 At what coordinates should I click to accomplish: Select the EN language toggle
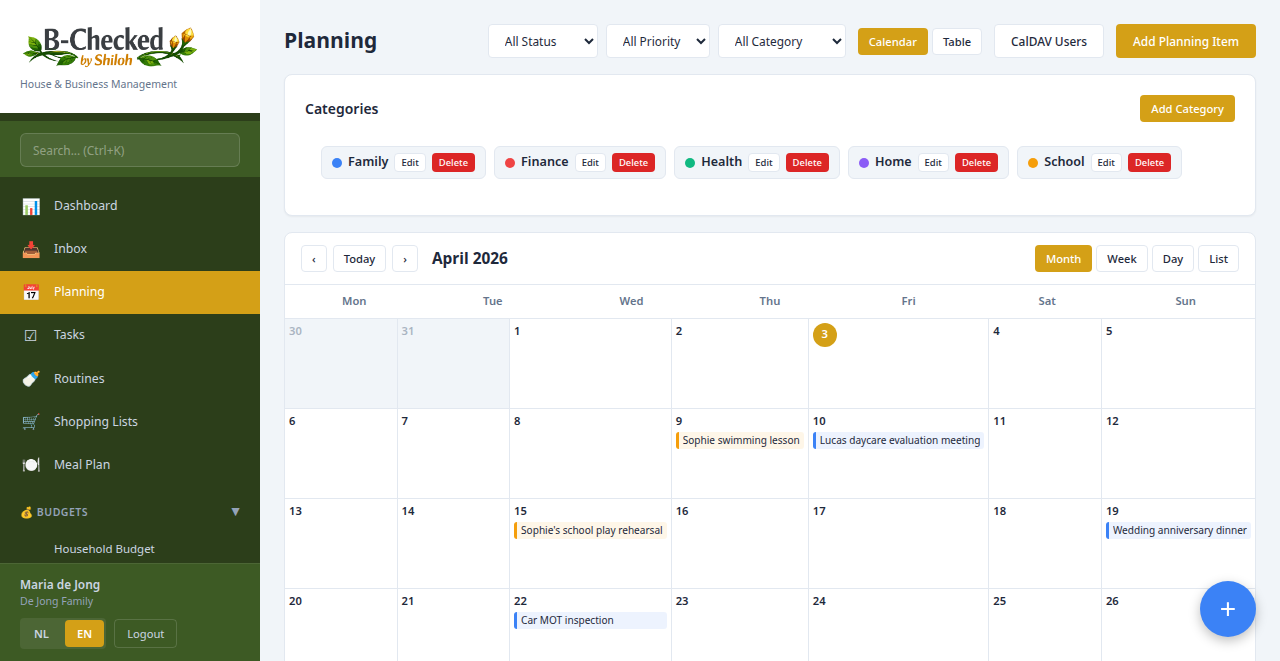pyautogui.click(x=84, y=633)
